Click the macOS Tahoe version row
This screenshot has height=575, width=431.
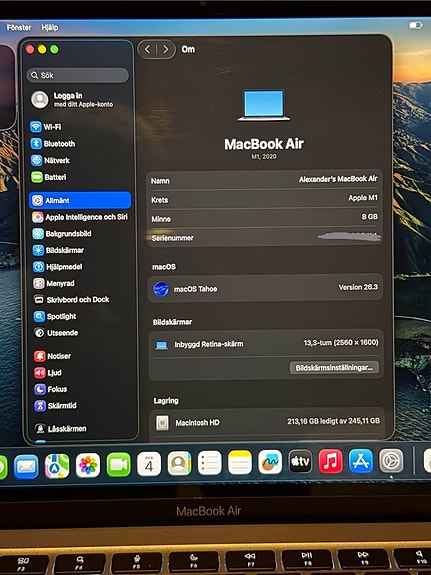click(x=265, y=288)
